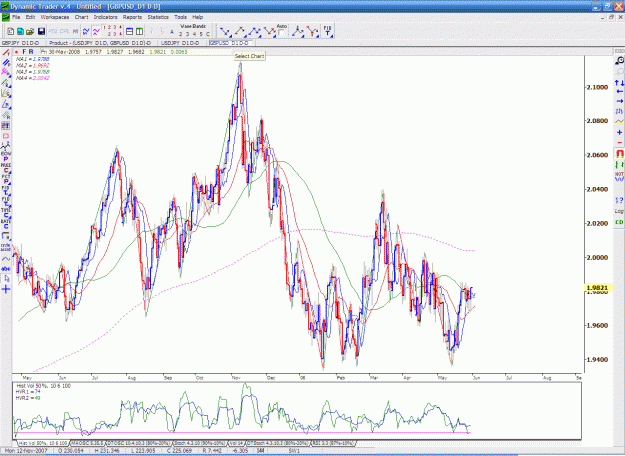Screen dimensions: 625x456
Task: Select the red trend line tool
Action: [6, 52]
